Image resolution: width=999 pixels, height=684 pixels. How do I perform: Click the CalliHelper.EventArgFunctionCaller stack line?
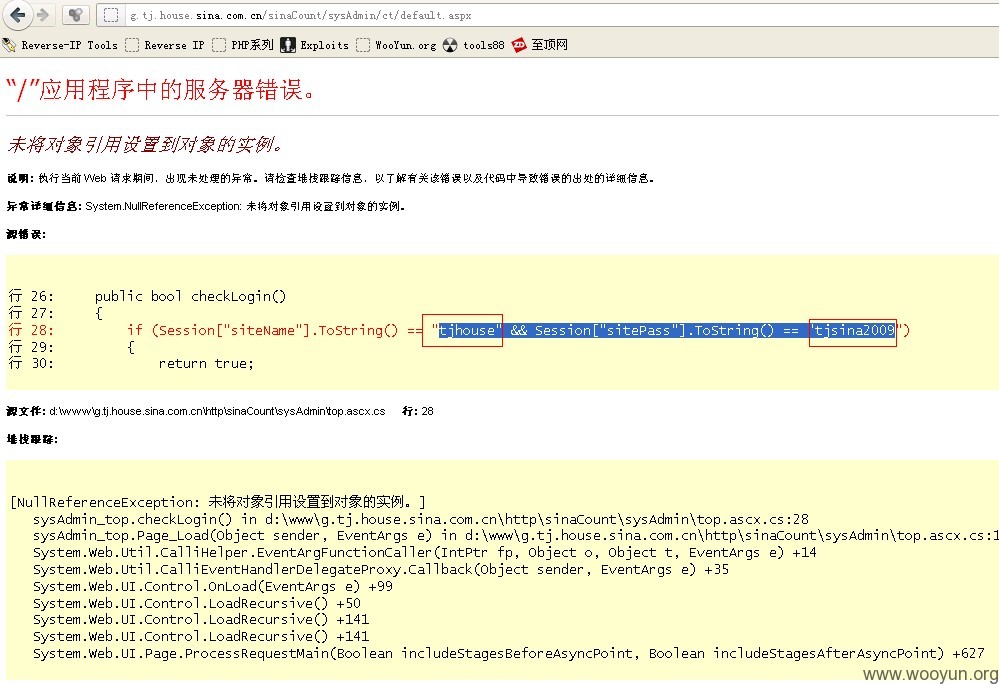tap(424, 553)
